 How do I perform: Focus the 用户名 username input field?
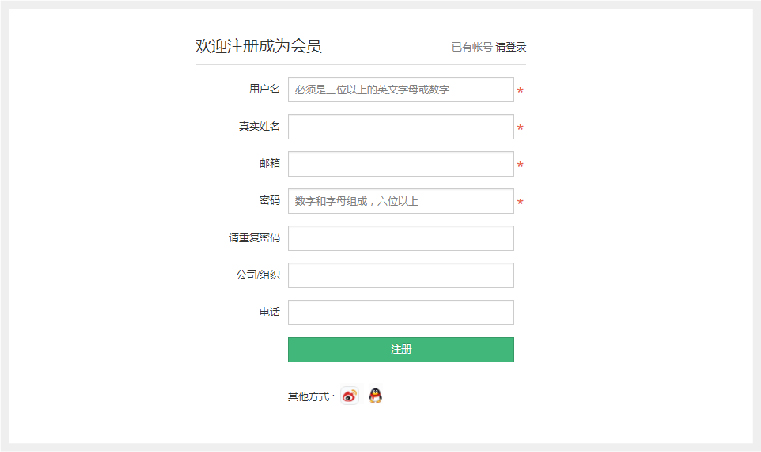pyautogui.click(x=401, y=89)
